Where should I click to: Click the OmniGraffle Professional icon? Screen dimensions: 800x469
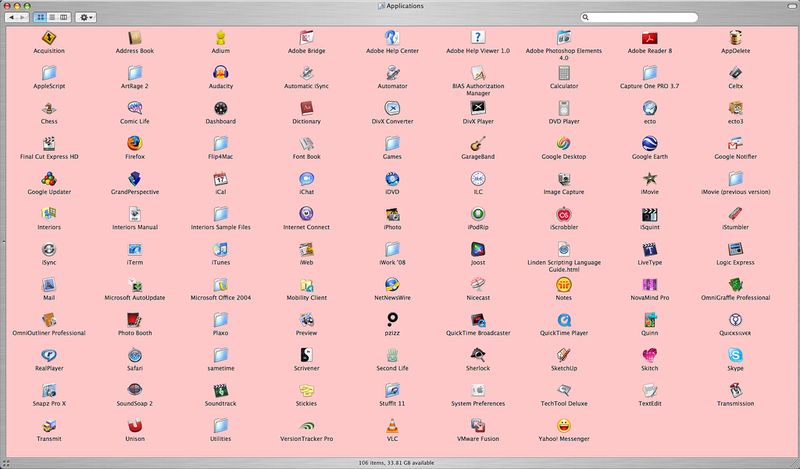(x=735, y=284)
